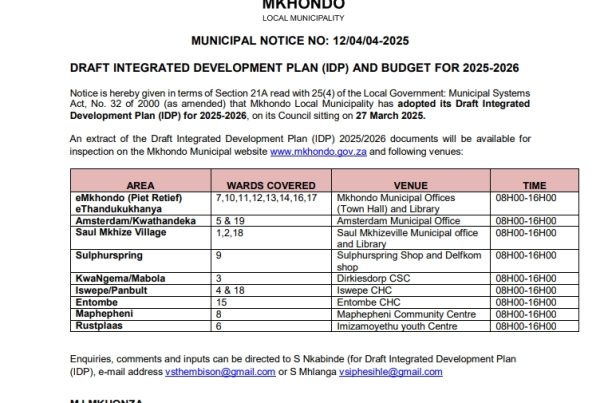Click the Iswepe/Panbult area cell
This screenshot has width=600, height=403.
pyautogui.click(x=140, y=290)
